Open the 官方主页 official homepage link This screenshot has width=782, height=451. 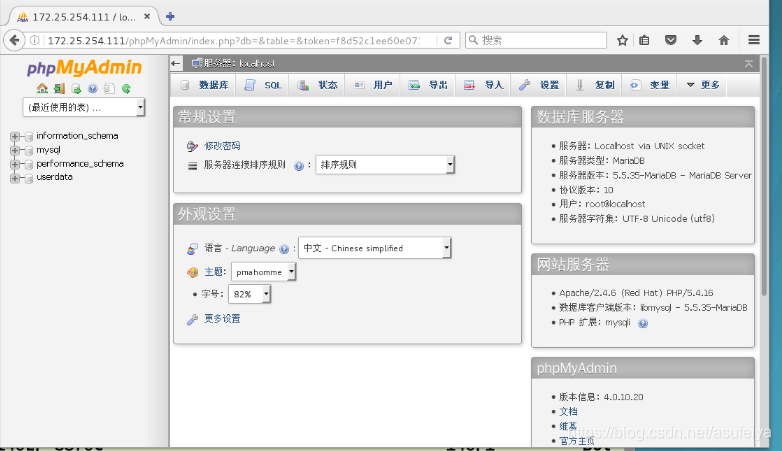[x=577, y=441]
